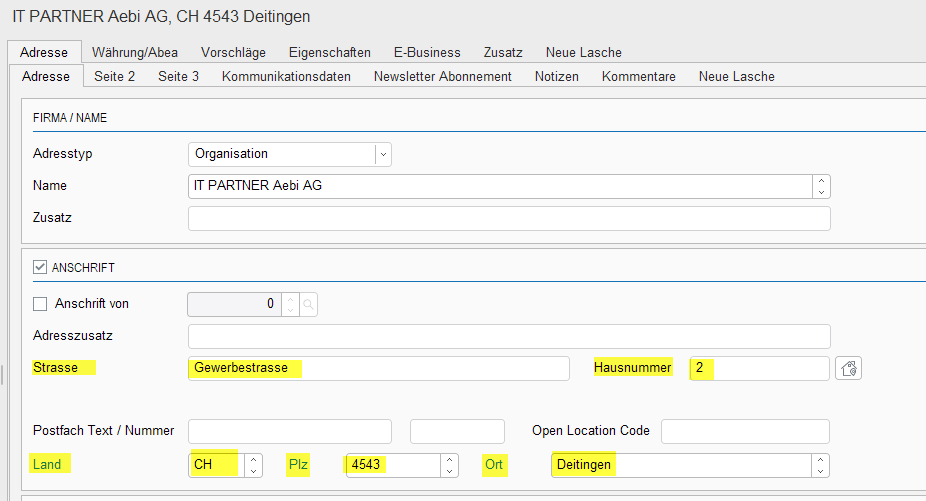926x501 pixels.
Task: Click the Strasse field Gewerbestrasse
Action: (379, 368)
